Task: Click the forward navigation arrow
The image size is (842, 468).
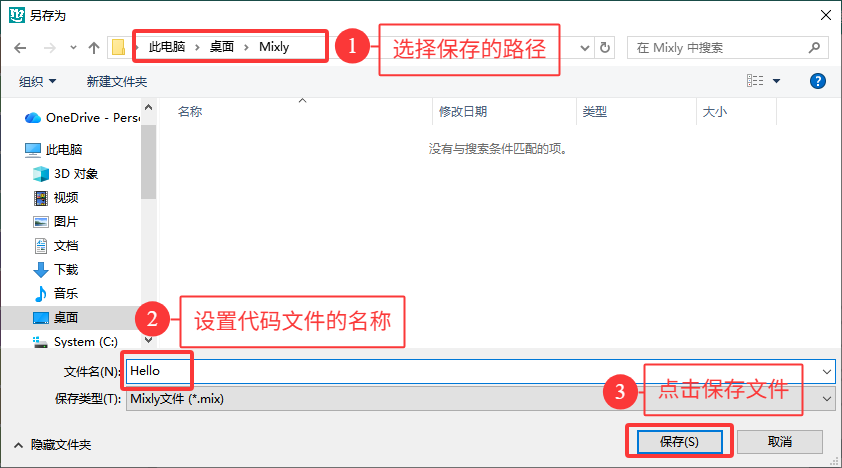Action: pyautogui.click(x=49, y=48)
